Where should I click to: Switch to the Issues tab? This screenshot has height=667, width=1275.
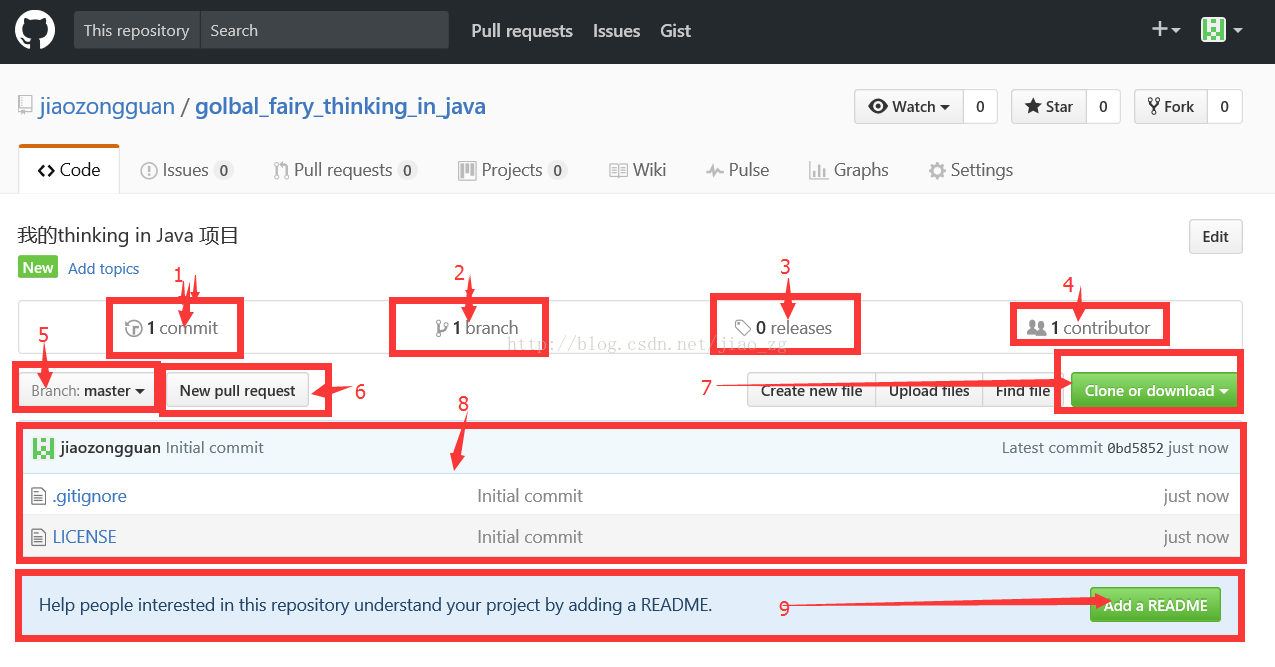(x=186, y=170)
